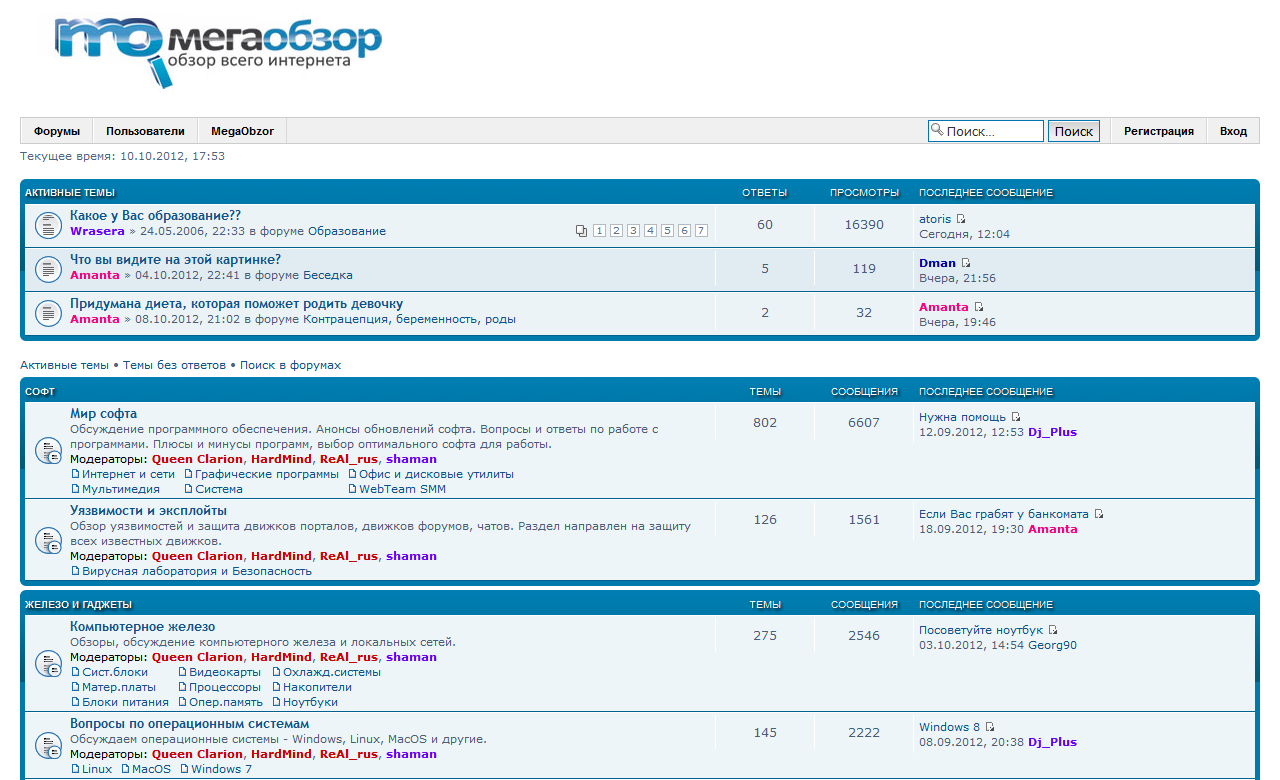Open the "Форумы" menu item

(x=57, y=131)
